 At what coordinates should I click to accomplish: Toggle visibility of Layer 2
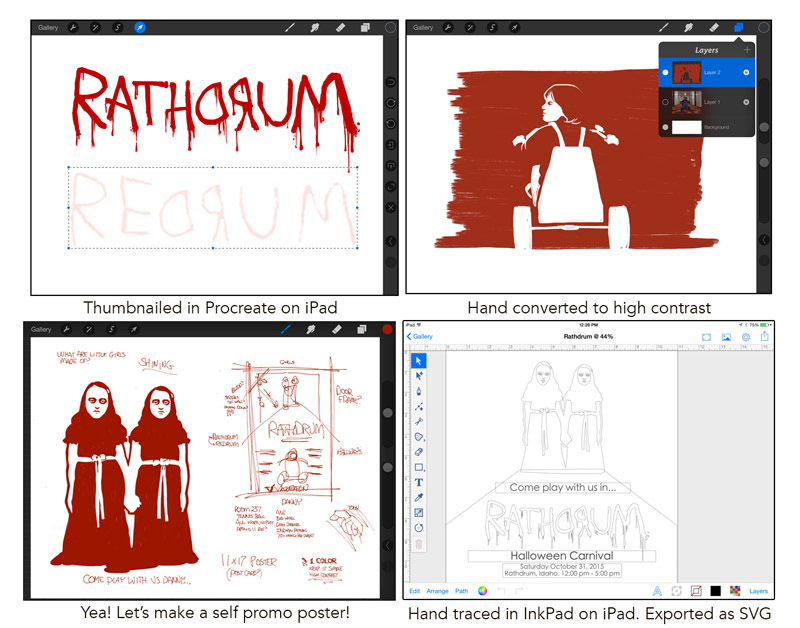[x=665, y=72]
